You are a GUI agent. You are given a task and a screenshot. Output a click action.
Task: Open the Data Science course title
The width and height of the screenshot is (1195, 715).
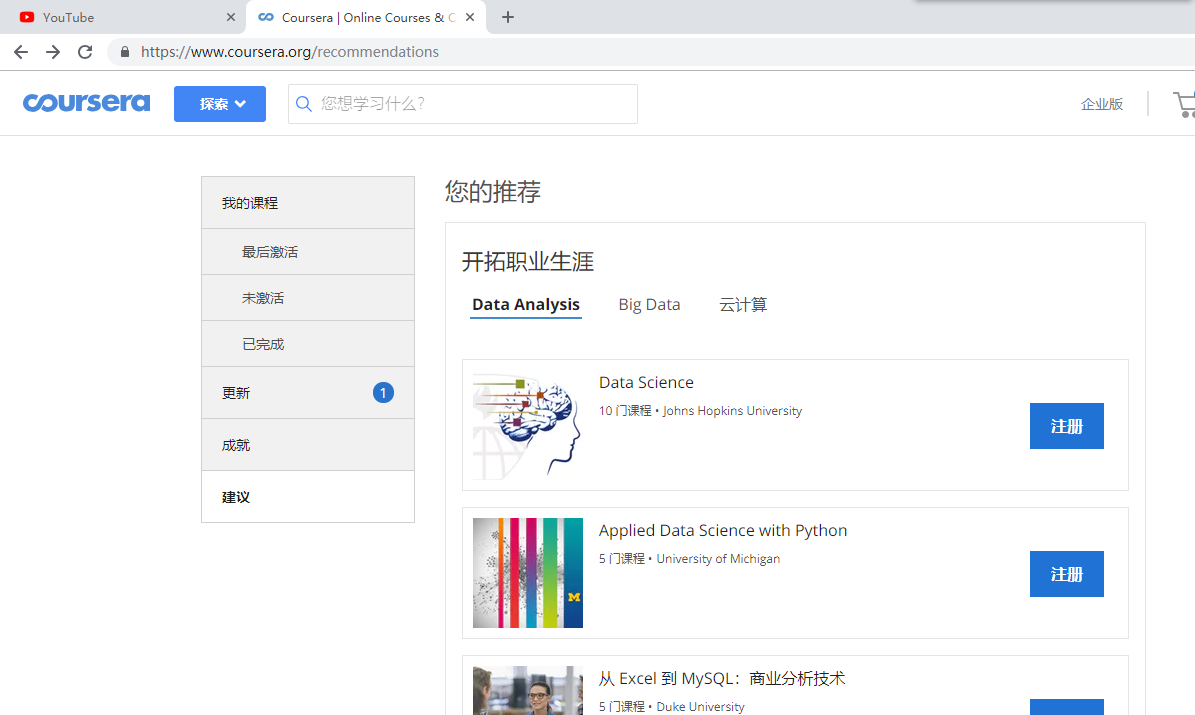646,382
